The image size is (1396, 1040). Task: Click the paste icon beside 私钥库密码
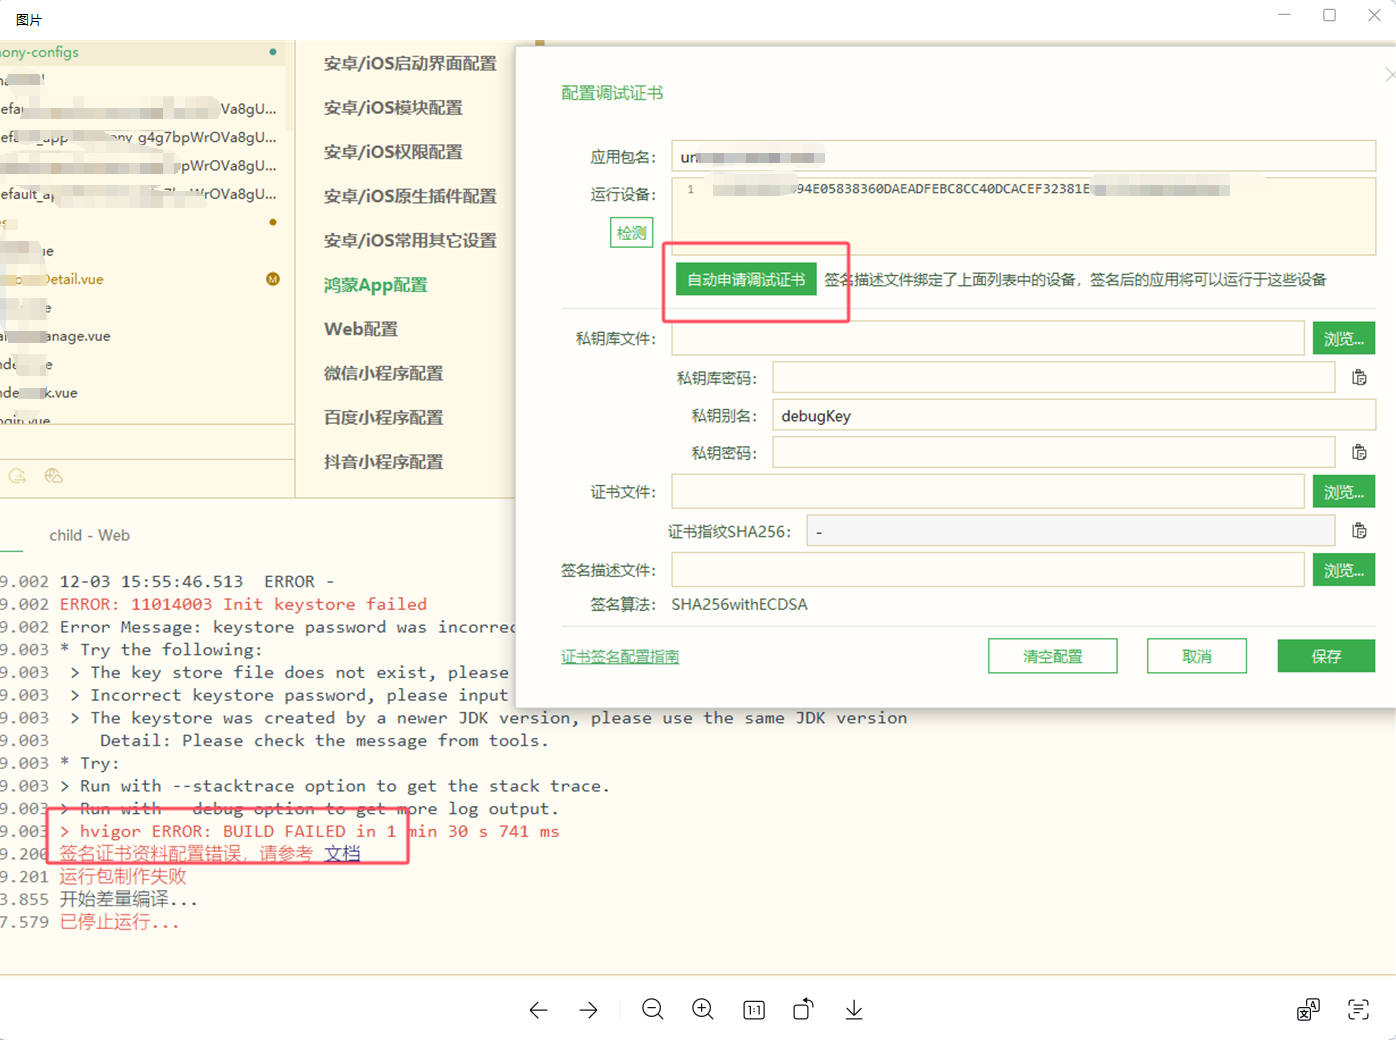point(1359,378)
